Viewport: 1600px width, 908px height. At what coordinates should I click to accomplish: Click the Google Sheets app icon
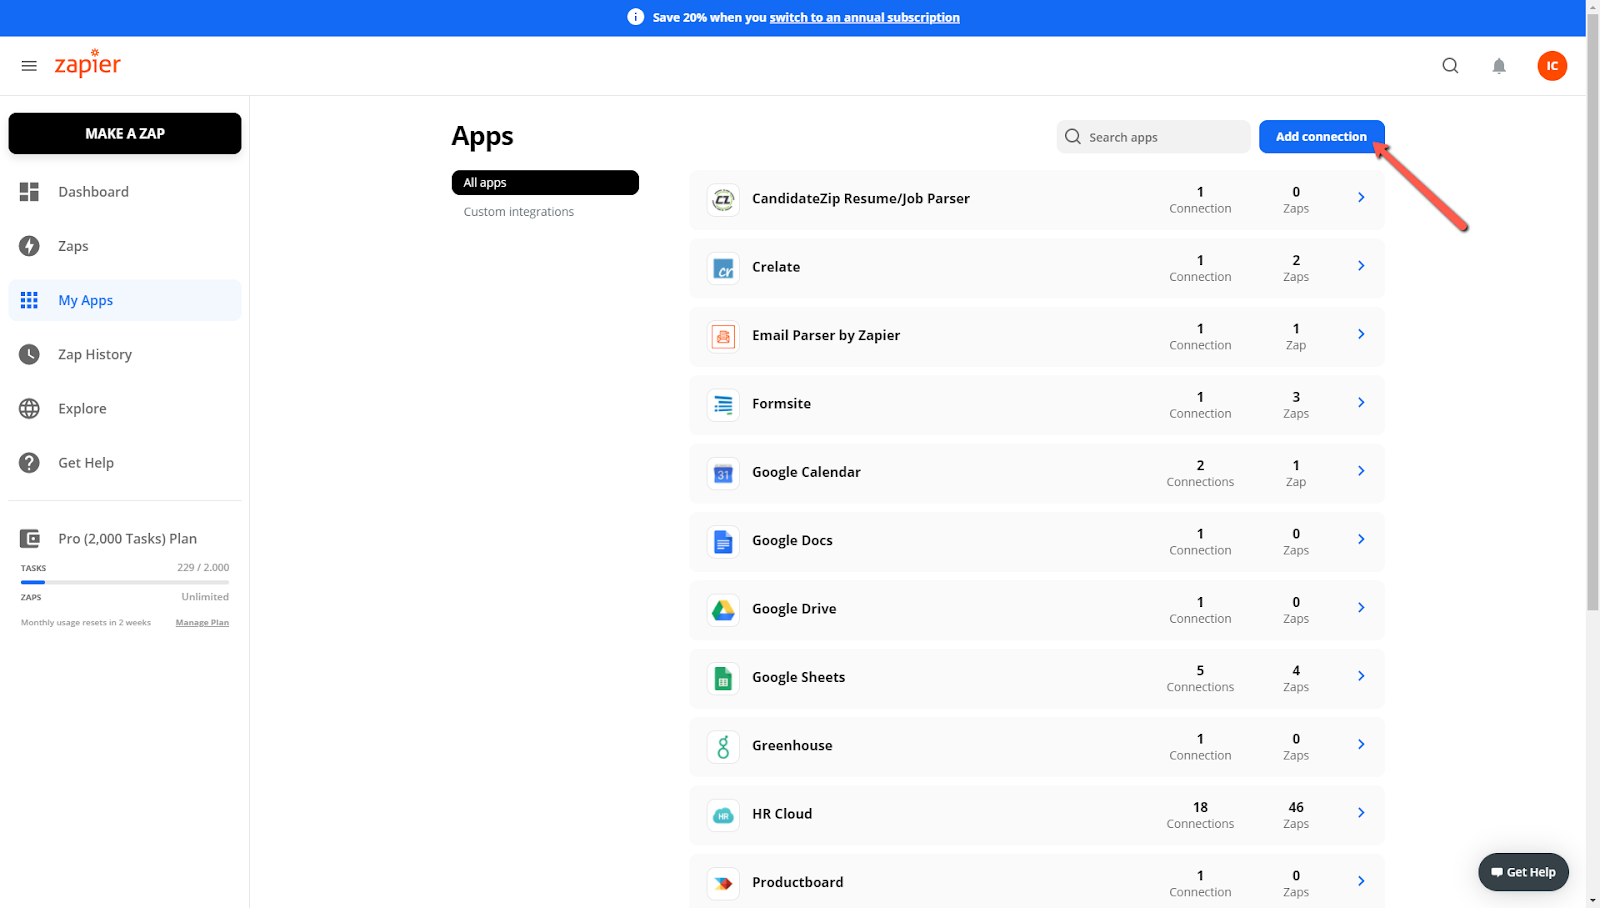click(723, 679)
